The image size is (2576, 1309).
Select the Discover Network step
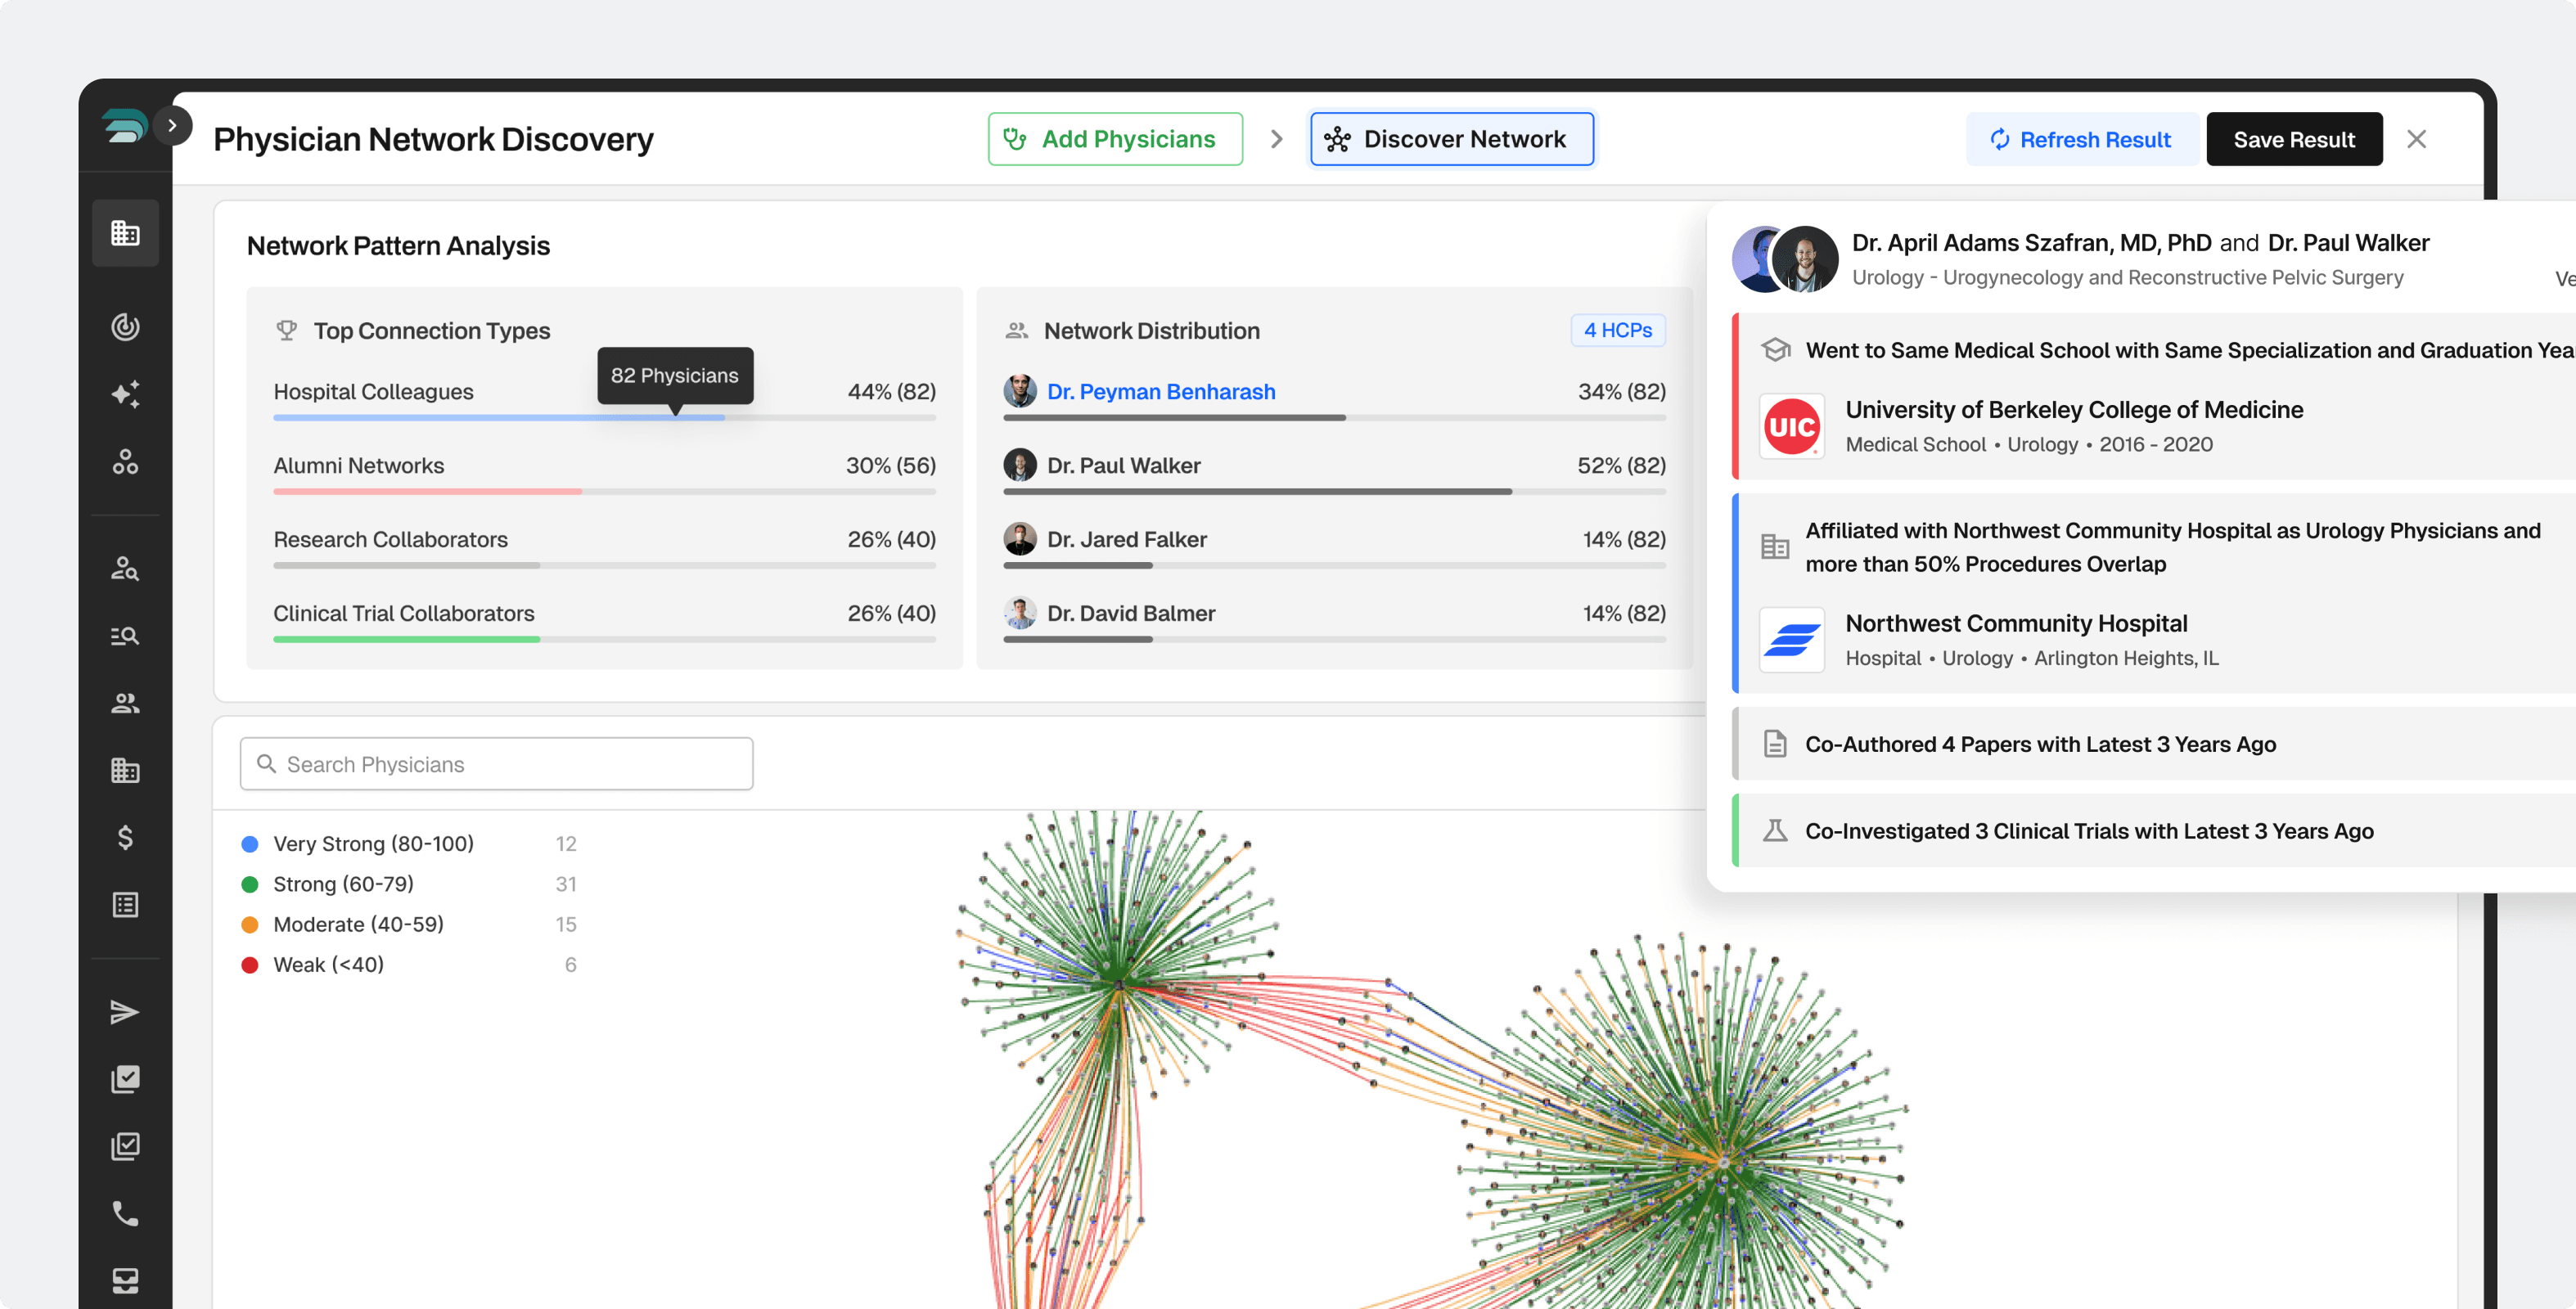(x=1451, y=139)
